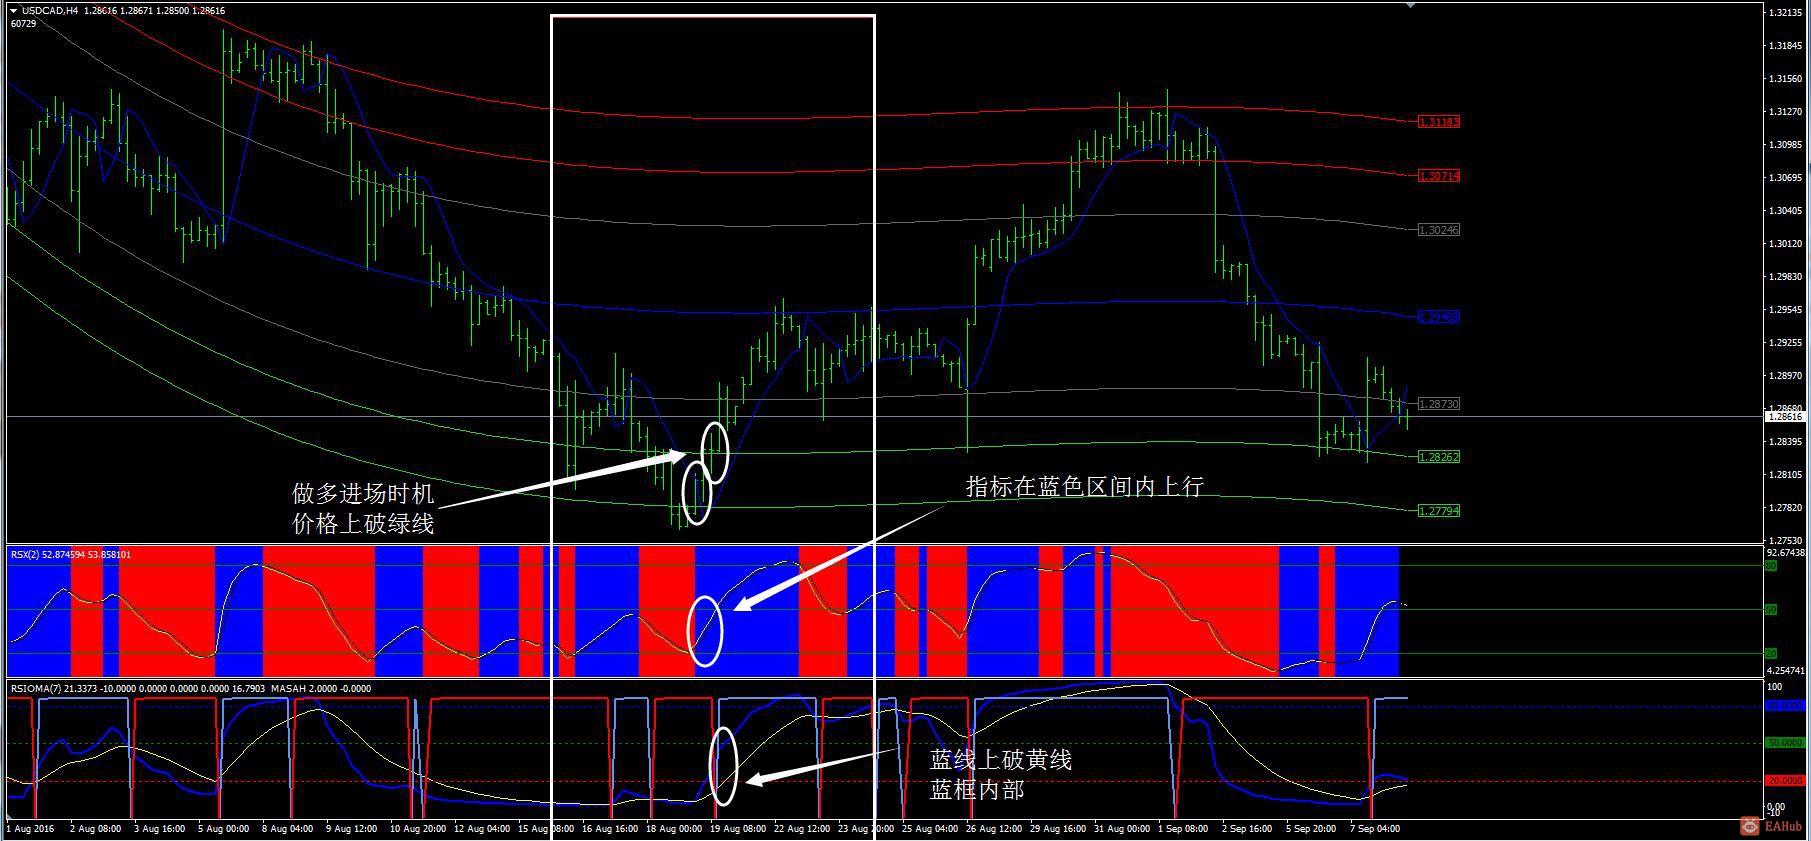Viewport: 1811px width, 841px height.
Task: Click the 9 Aug 12:00 time label
Action: point(352,829)
